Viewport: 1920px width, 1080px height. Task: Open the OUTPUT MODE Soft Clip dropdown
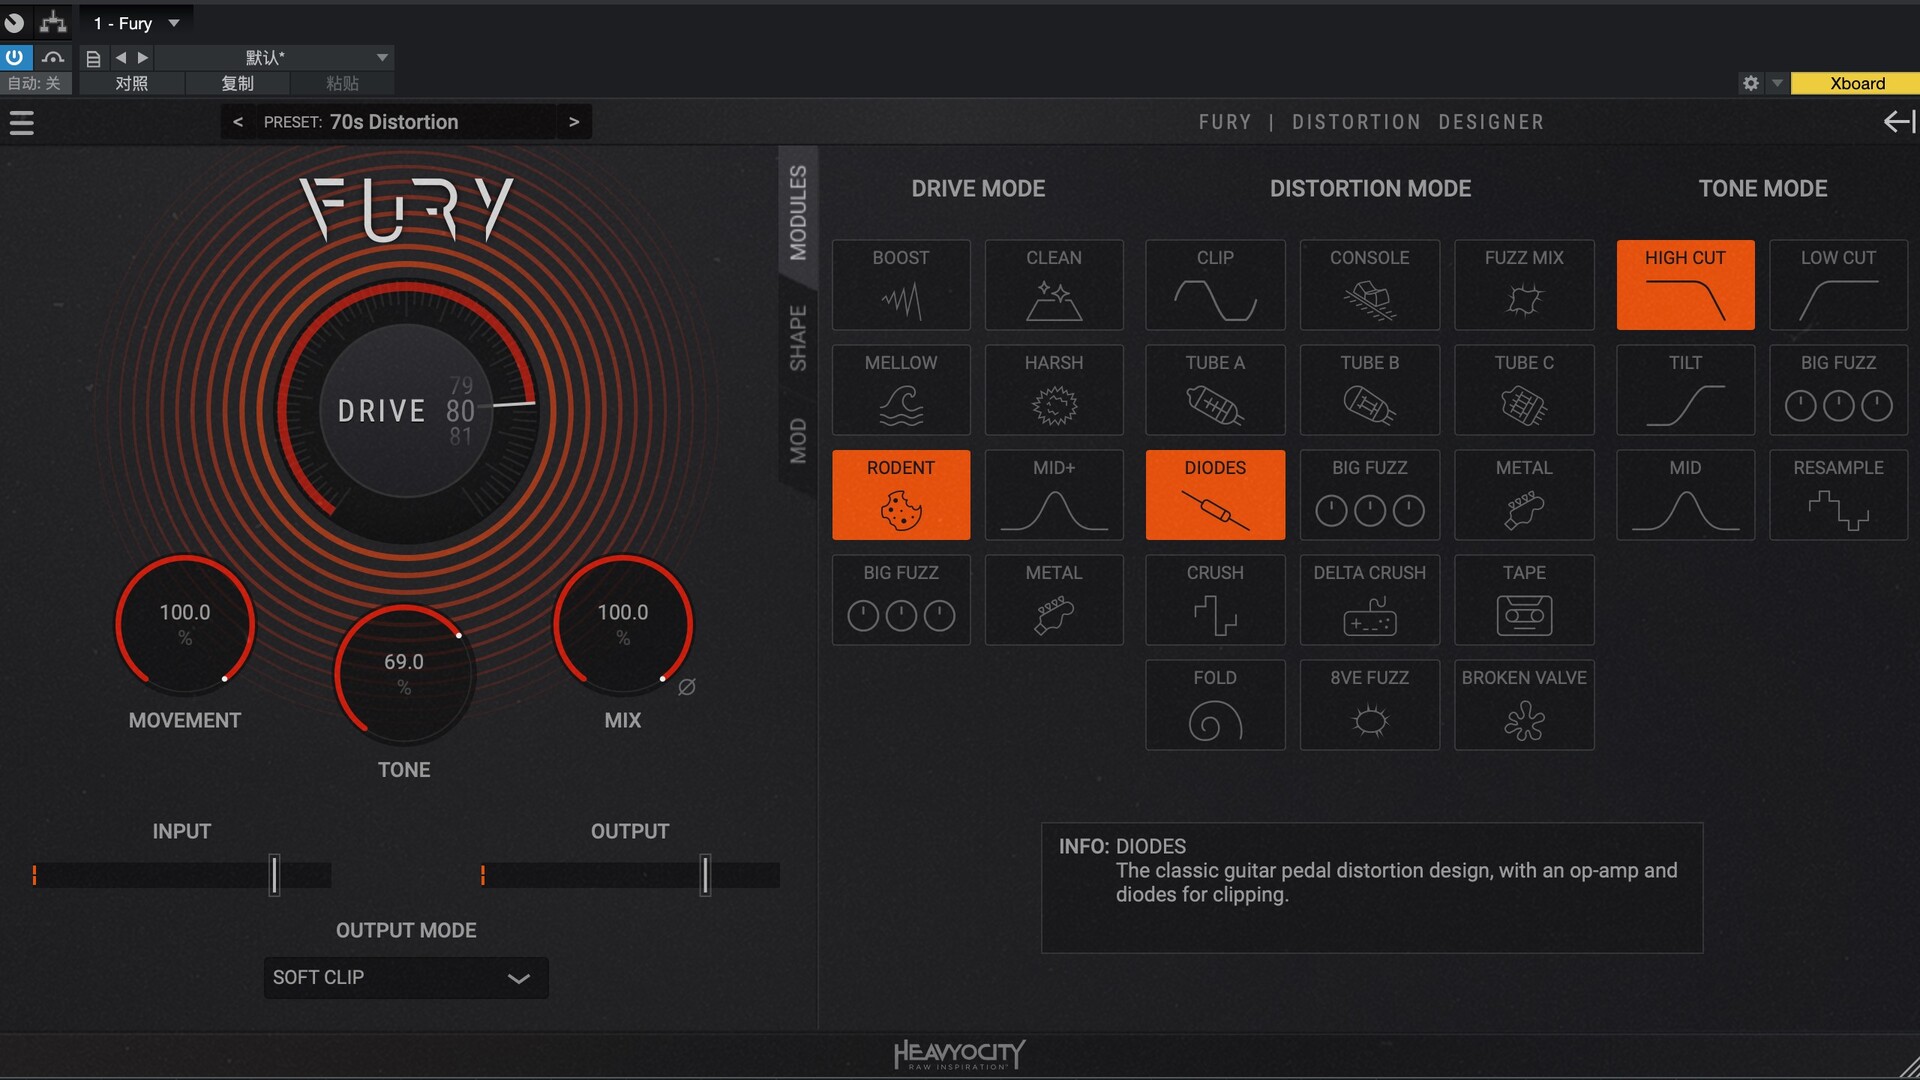point(406,978)
